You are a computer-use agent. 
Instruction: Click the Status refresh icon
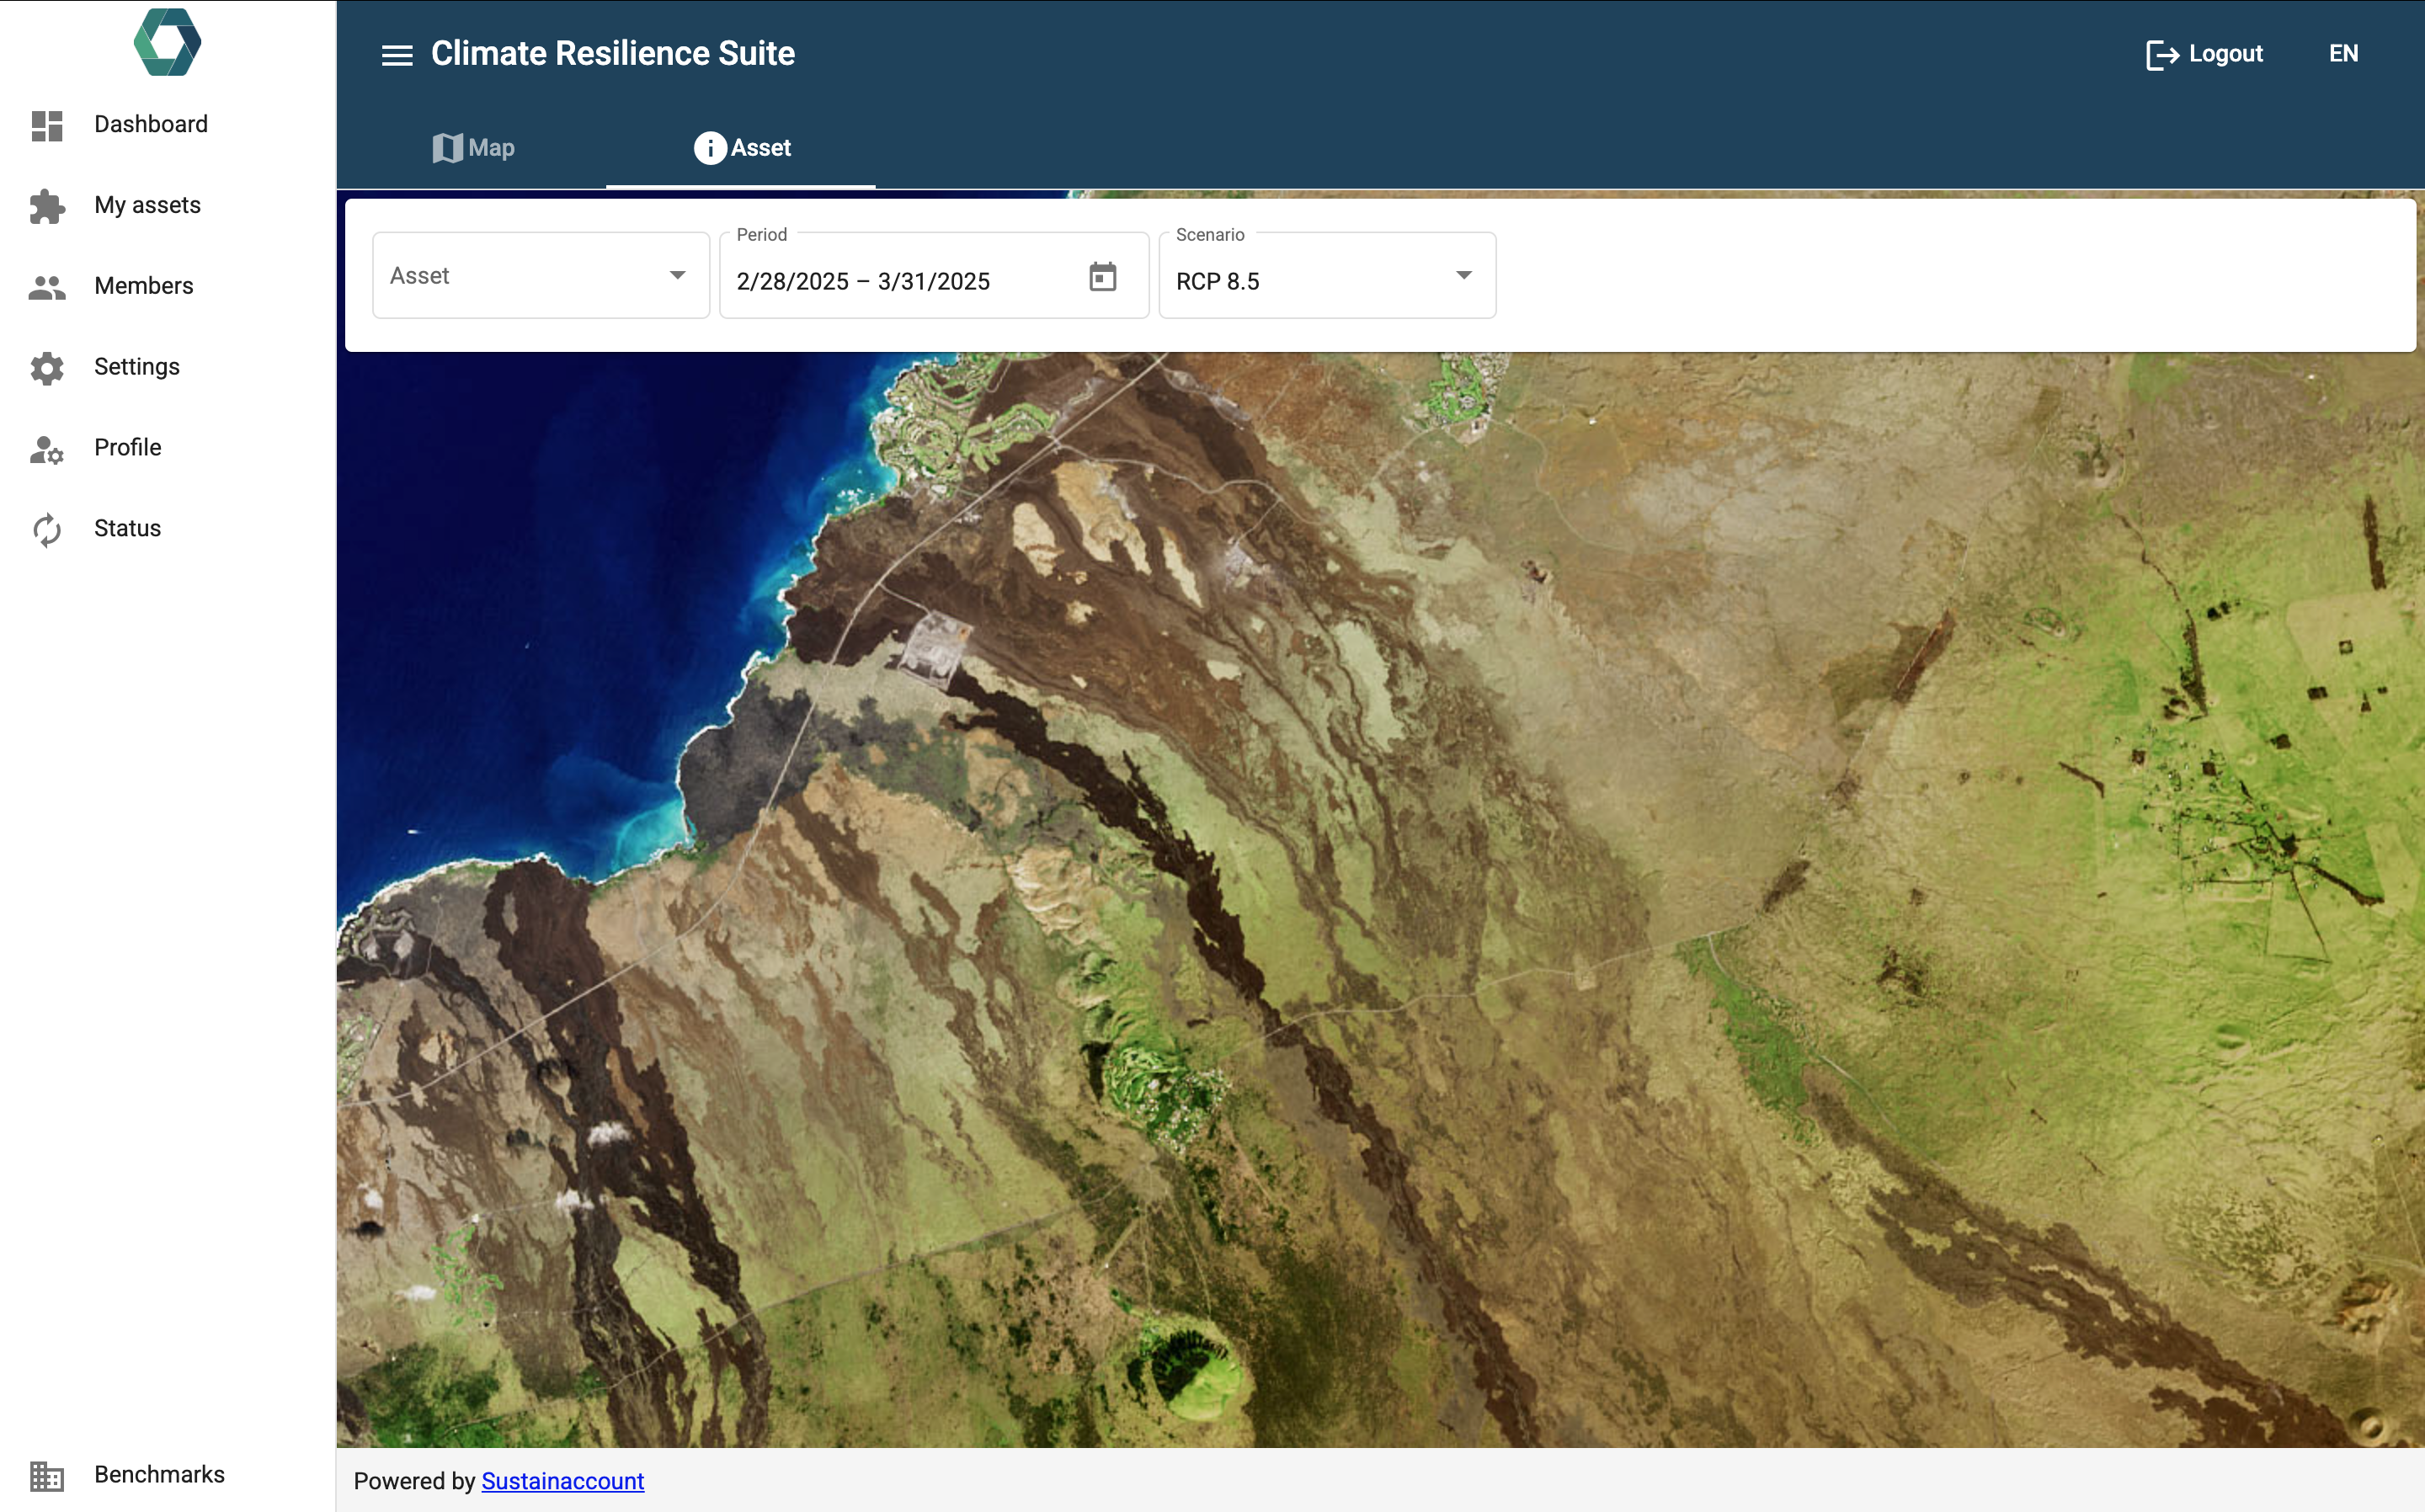click(47, 529)
